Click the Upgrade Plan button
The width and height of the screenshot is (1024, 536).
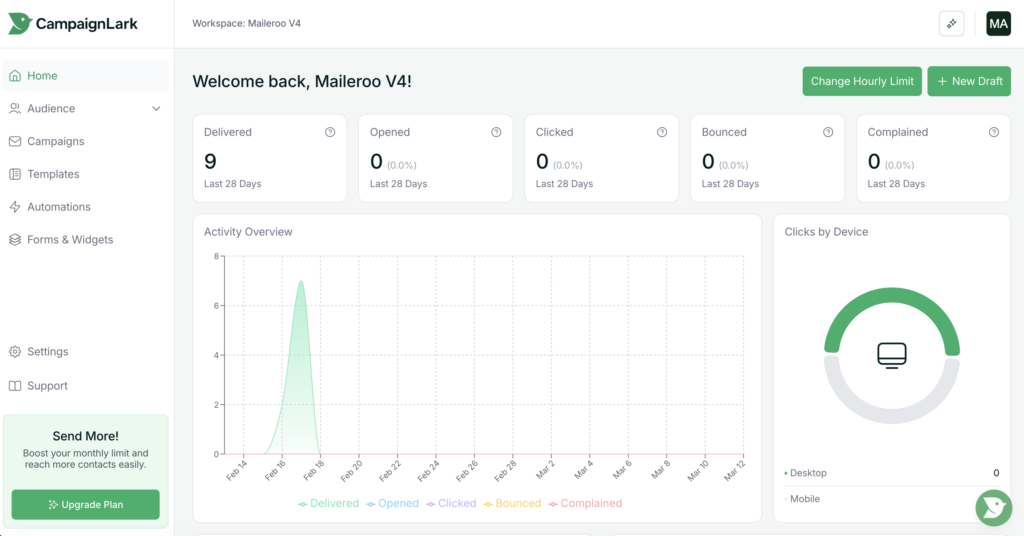point(86,505)
